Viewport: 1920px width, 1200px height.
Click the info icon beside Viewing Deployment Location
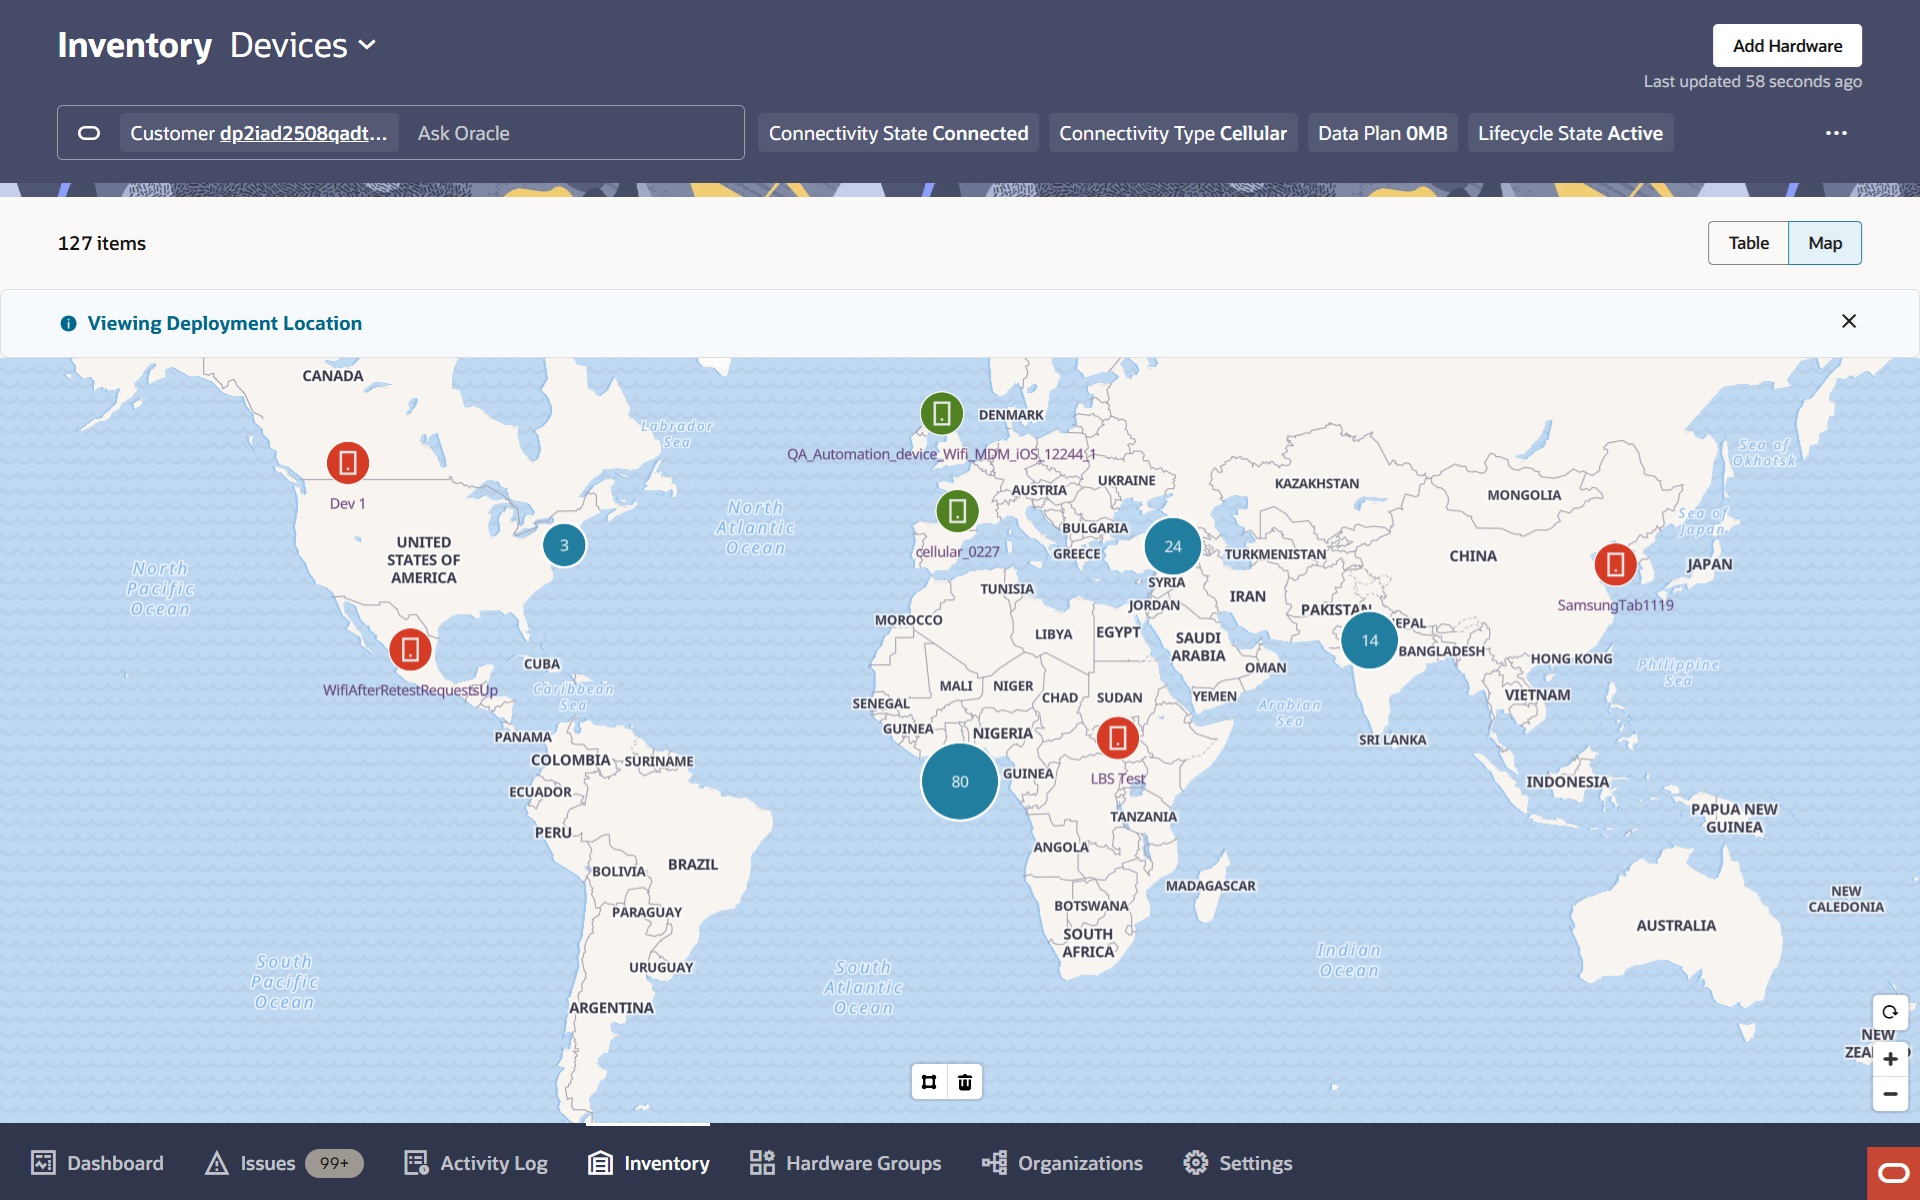[x=68, y=323]
